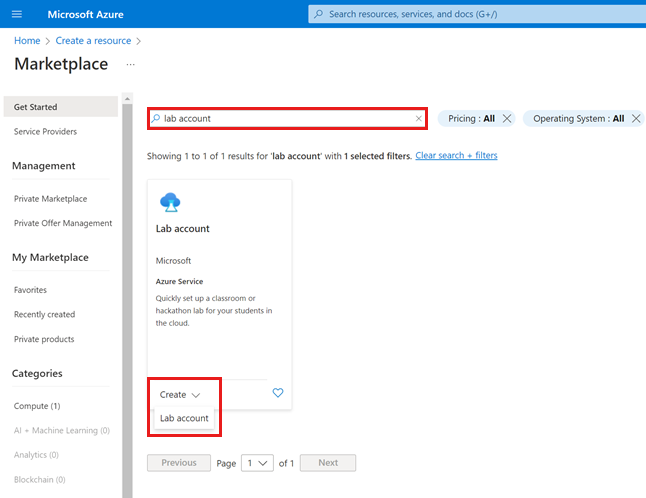The height and width of the screenshot is (498, 646).
Task: Click the card description about classroom lab
Action: pyautogui.click(x=214, y=311)
